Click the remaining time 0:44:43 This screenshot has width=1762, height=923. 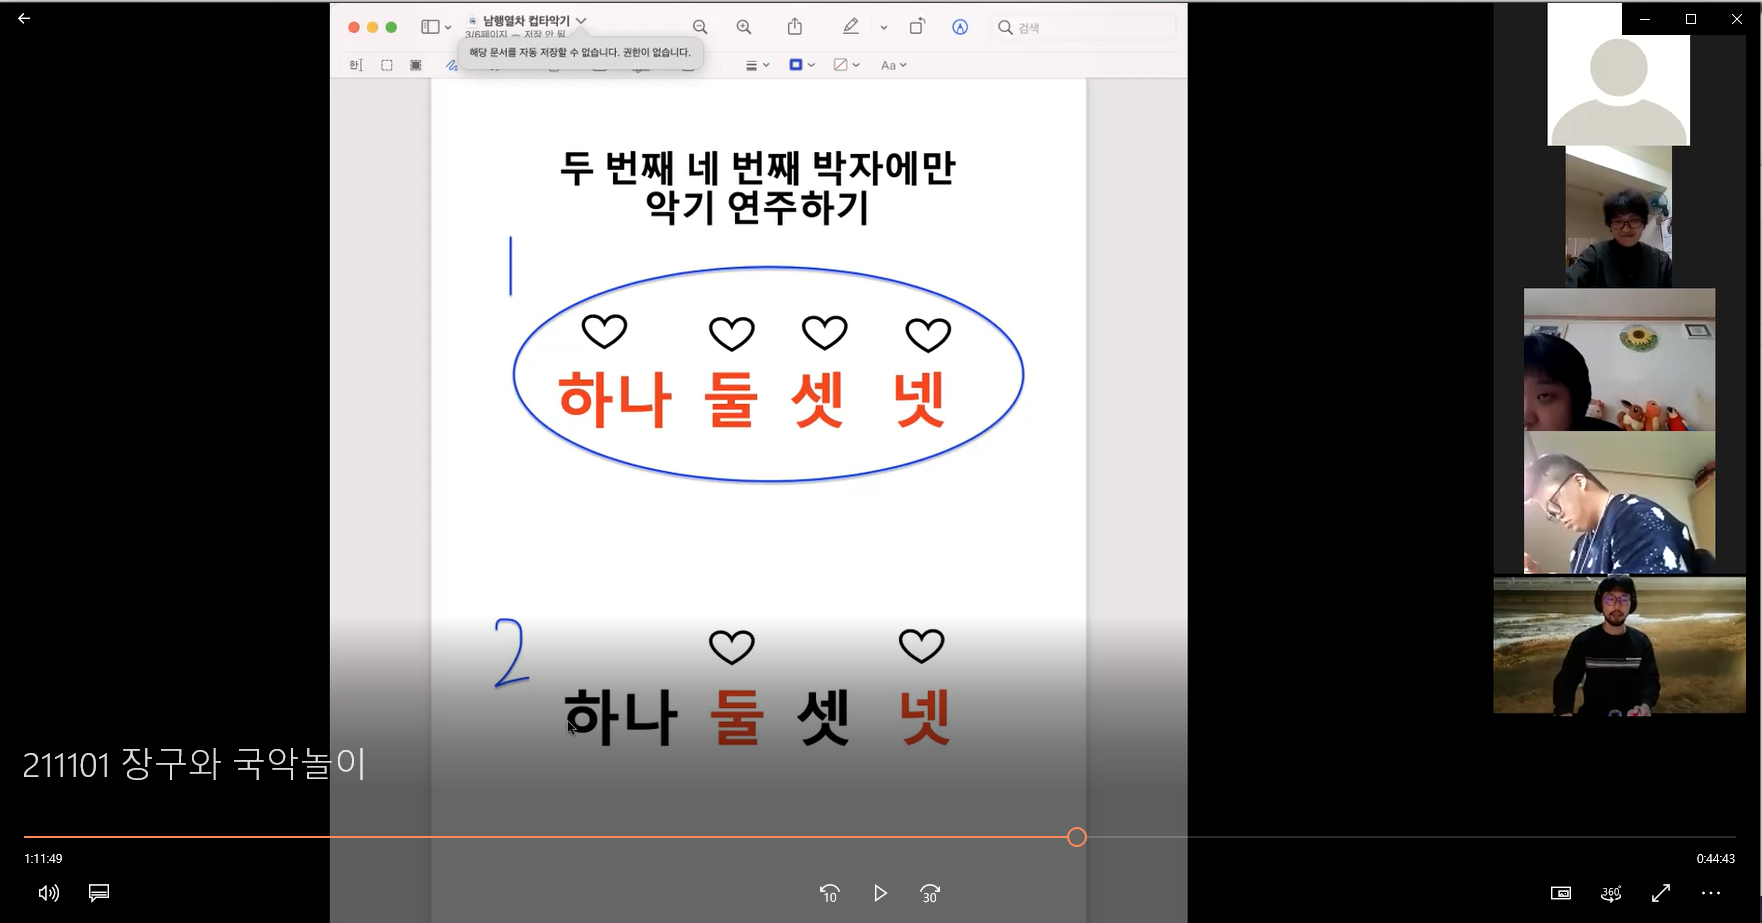tap(1715, 859)
